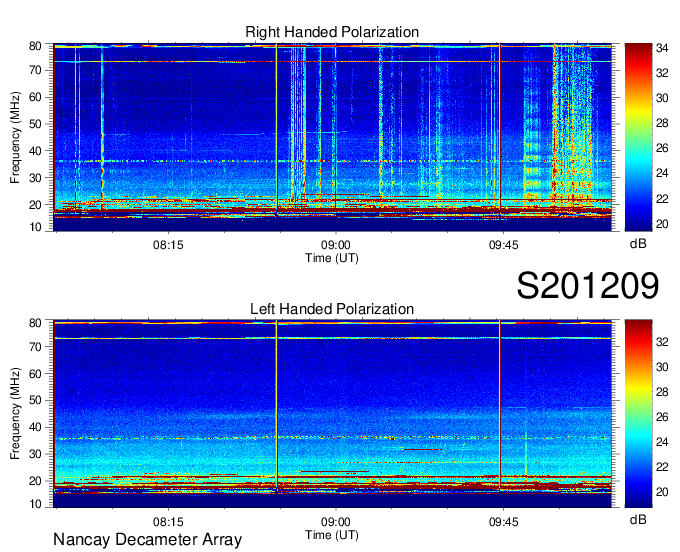Image resolution: width=680 pixels, height=552 pixels.
Task: Click the "22" value on Left Handed color scale
Action: (x=662, y=467)
